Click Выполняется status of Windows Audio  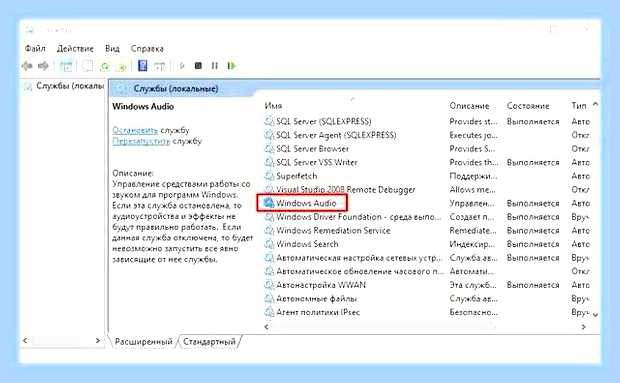pyautogui.click(x=533, y=204)
